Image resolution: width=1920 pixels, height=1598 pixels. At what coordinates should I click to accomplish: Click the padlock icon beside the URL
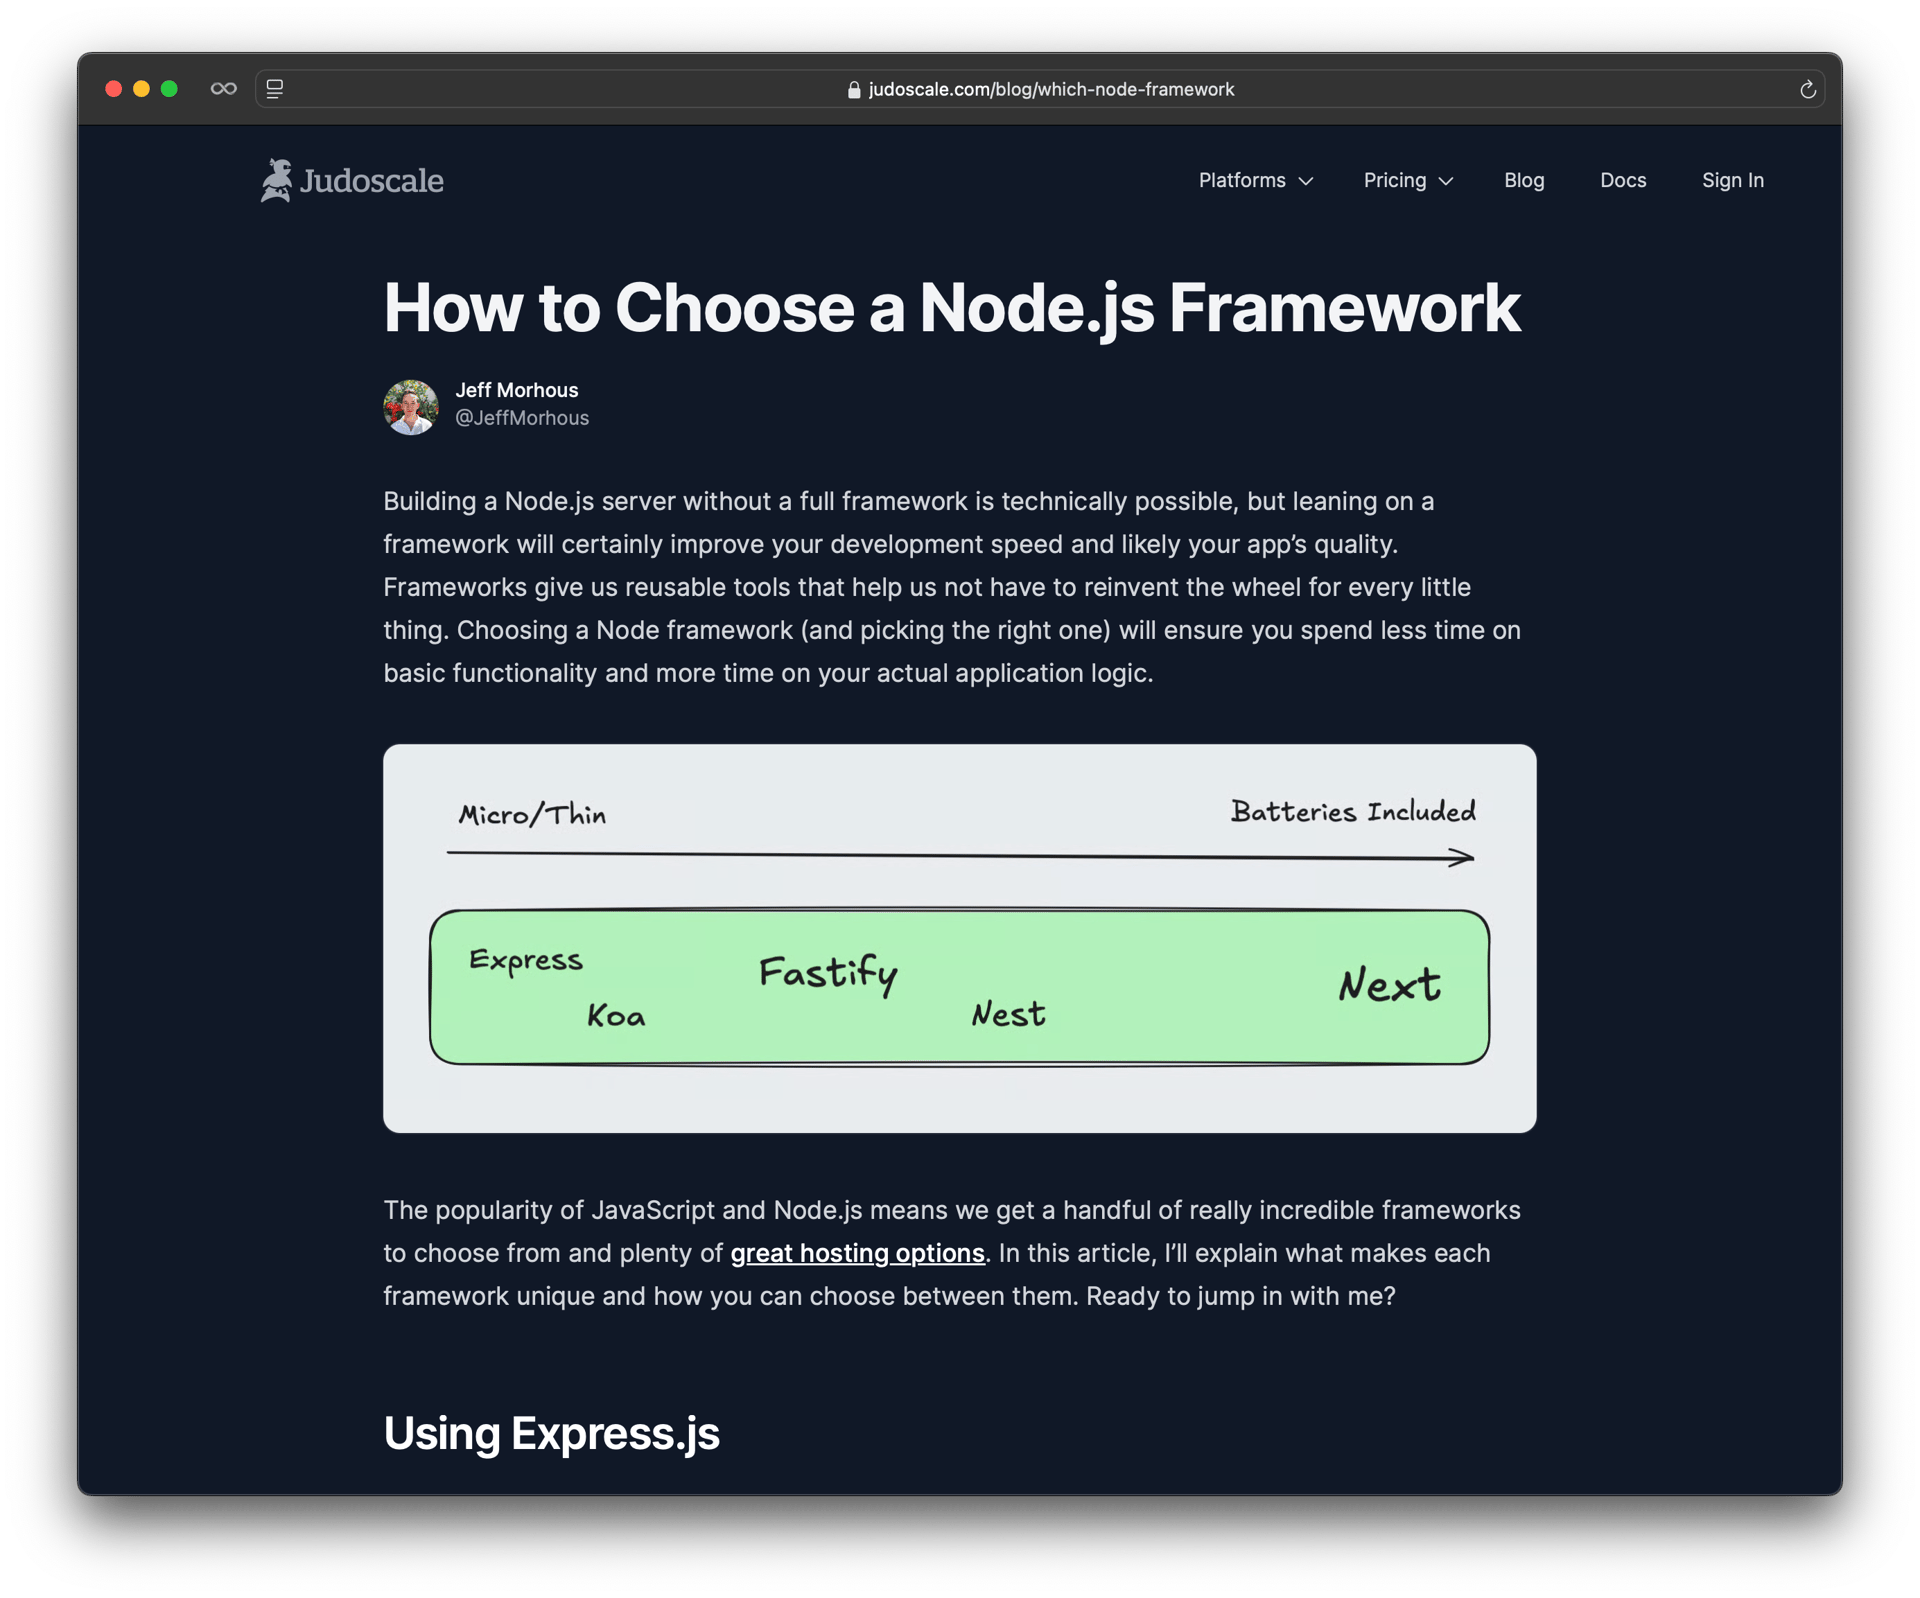point(853,90)
